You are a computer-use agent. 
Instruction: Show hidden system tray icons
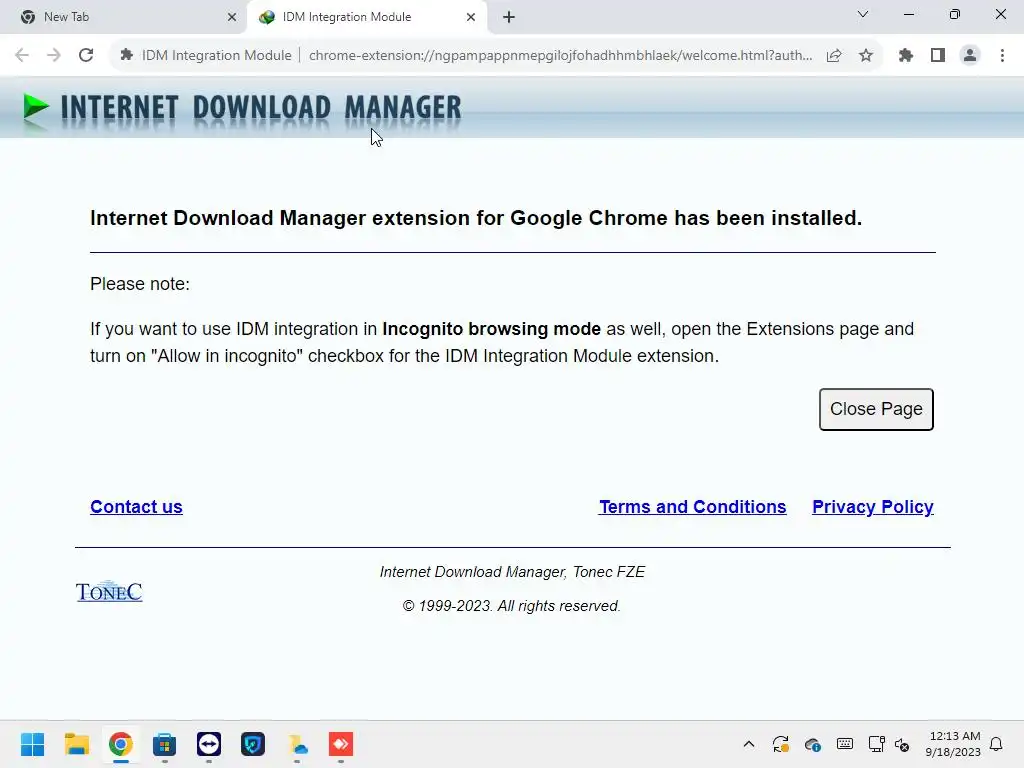749,744
